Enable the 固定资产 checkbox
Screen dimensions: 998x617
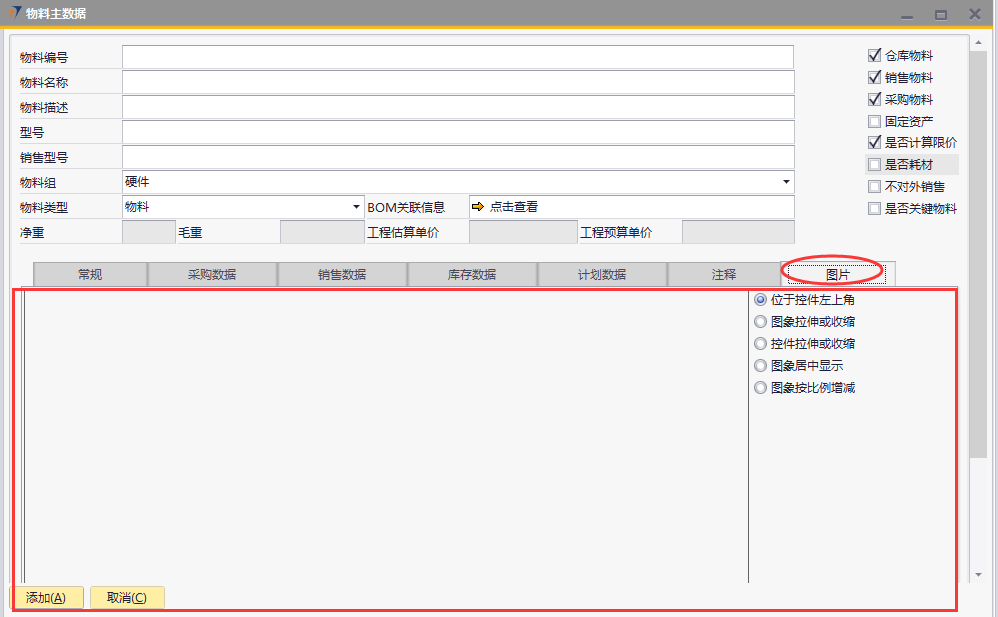point(875,121)
